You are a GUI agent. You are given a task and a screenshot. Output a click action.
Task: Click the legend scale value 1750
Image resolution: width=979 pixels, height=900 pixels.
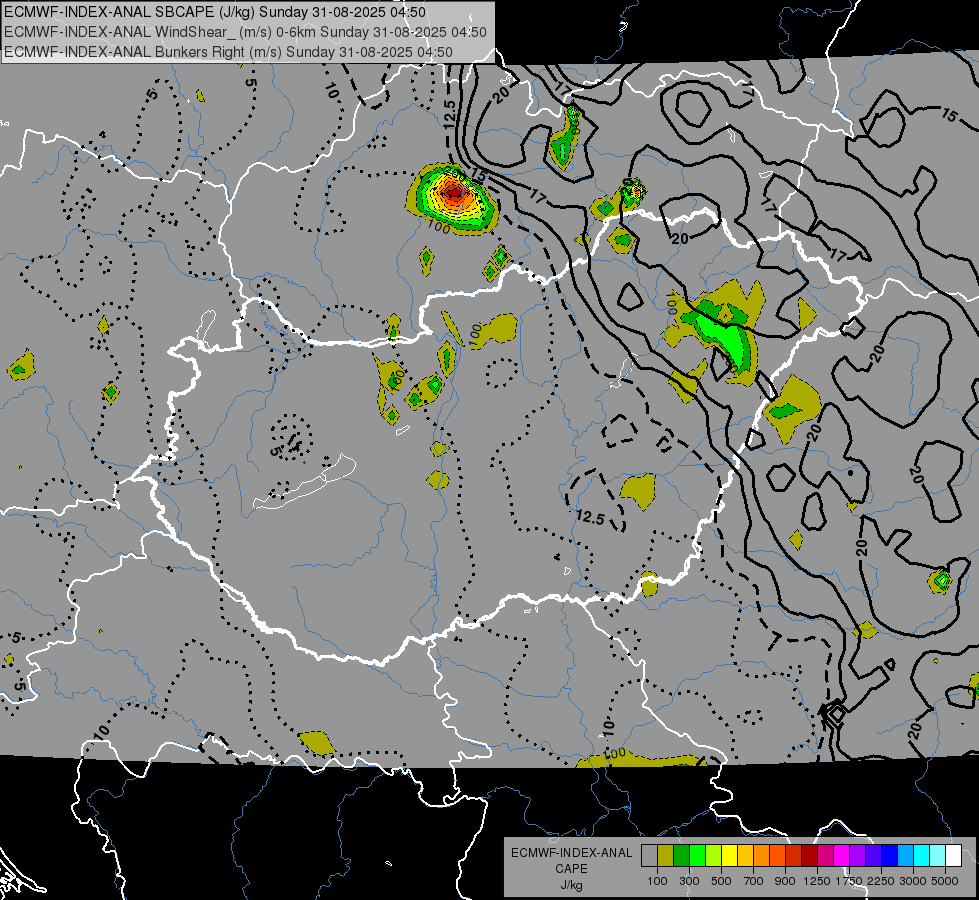[849, 881]
